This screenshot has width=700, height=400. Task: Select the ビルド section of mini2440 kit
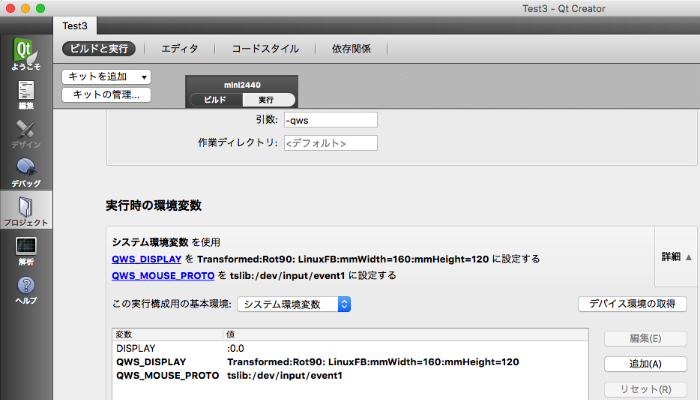[x=216, y=100]
